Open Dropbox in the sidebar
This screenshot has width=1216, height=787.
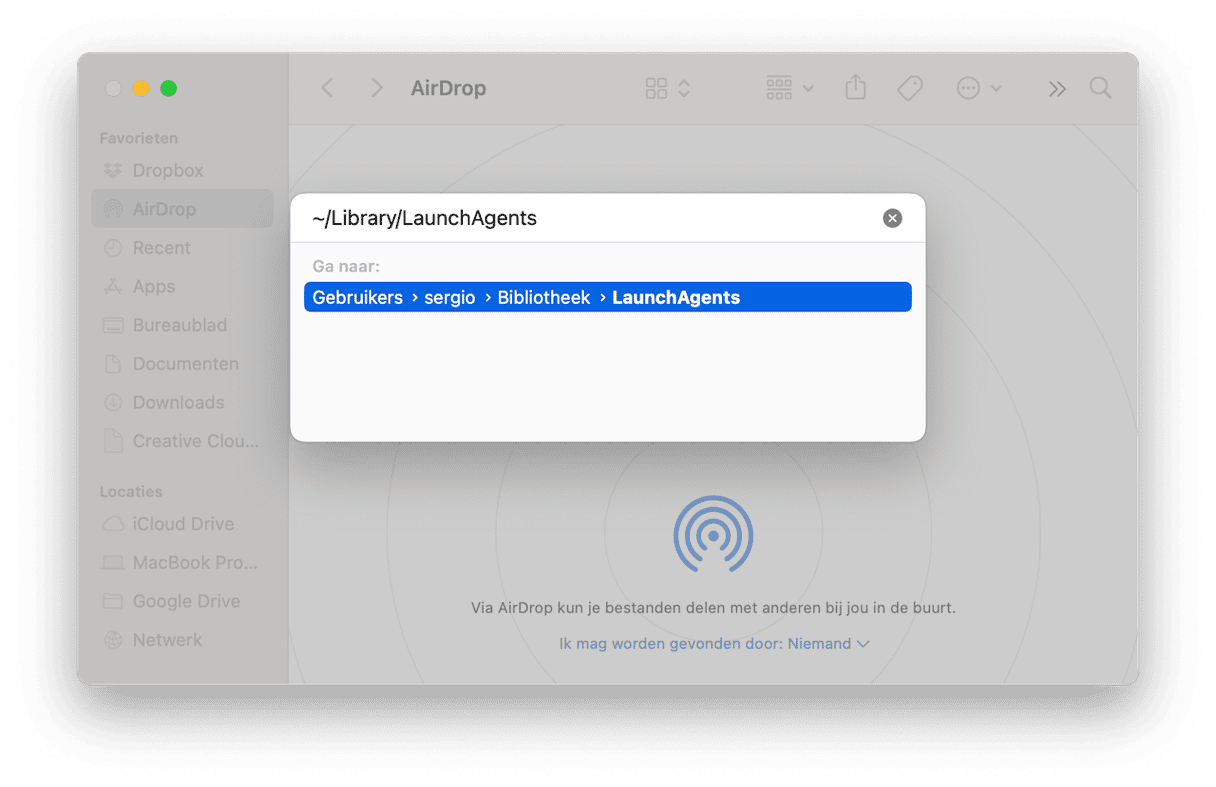(167, 171)
